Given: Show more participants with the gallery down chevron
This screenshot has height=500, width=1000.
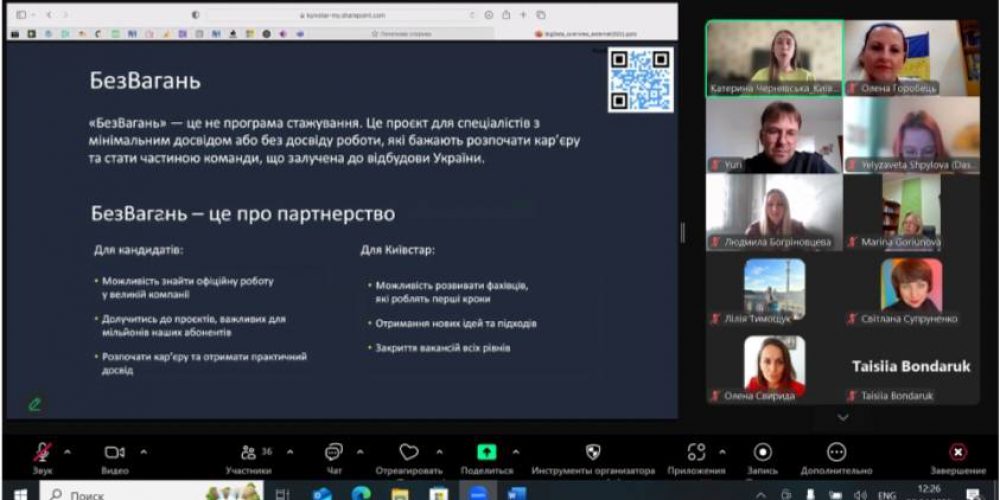Looking at the screenshot, I should tap(842, 417).
